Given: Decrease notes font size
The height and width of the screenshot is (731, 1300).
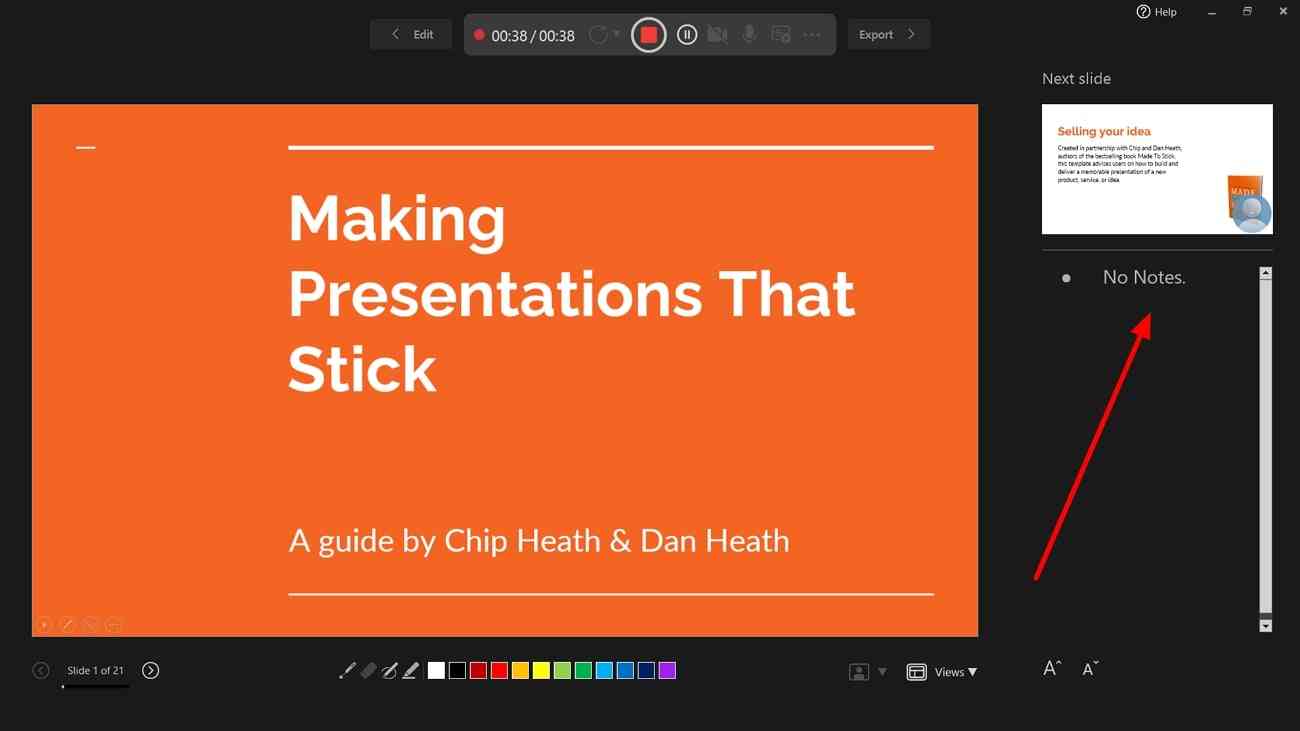Looking at the screenshot, I should (1091, 668).
